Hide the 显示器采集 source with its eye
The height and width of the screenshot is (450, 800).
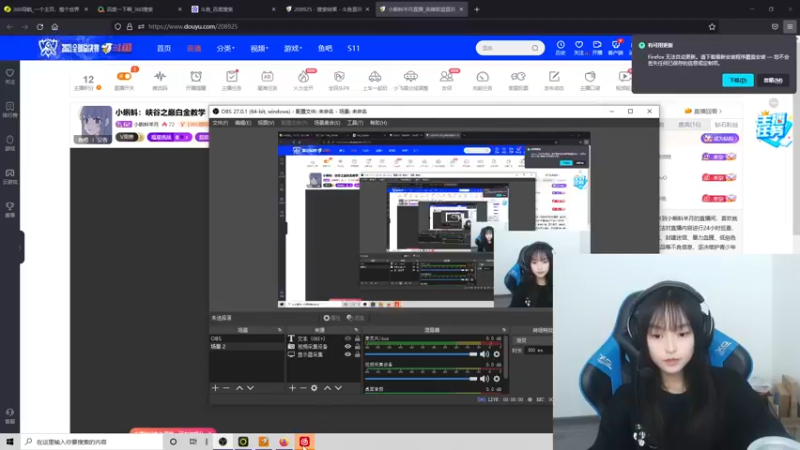pos(348,354)
